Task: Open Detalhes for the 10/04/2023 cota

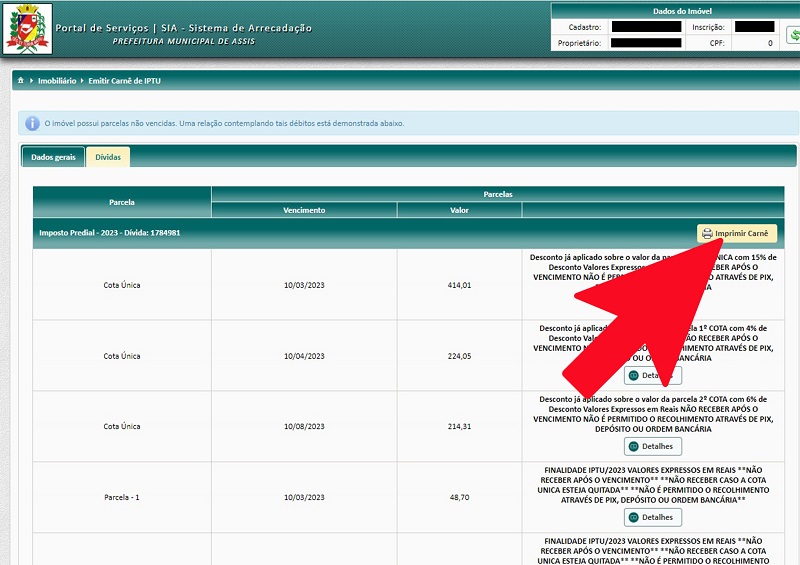Action: (653, 376)
